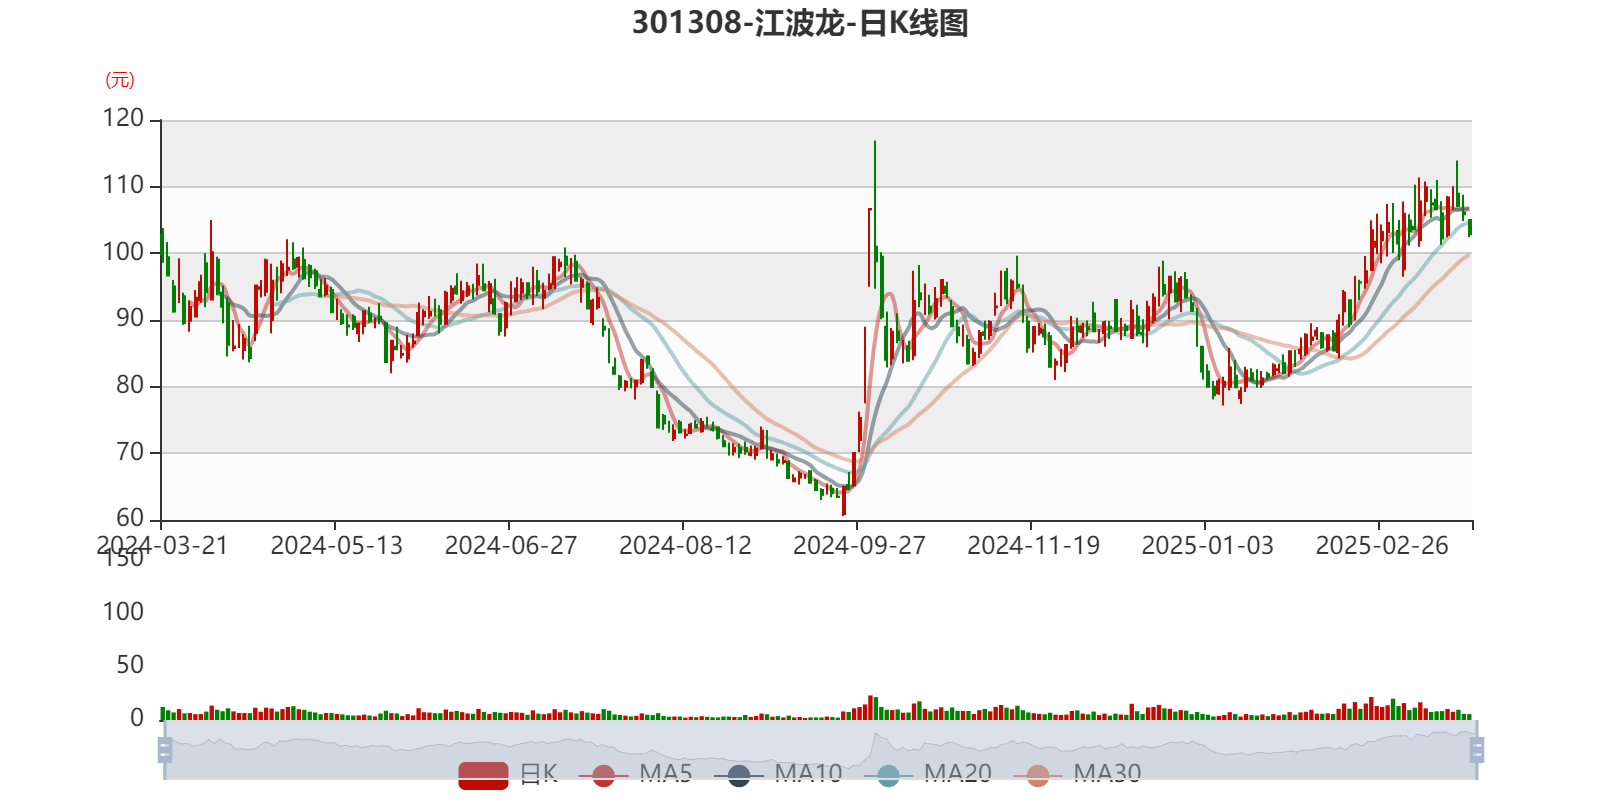Toggle the 日K candlestick series legend
Screen dimensions: 1600x800
click(508, 774)
